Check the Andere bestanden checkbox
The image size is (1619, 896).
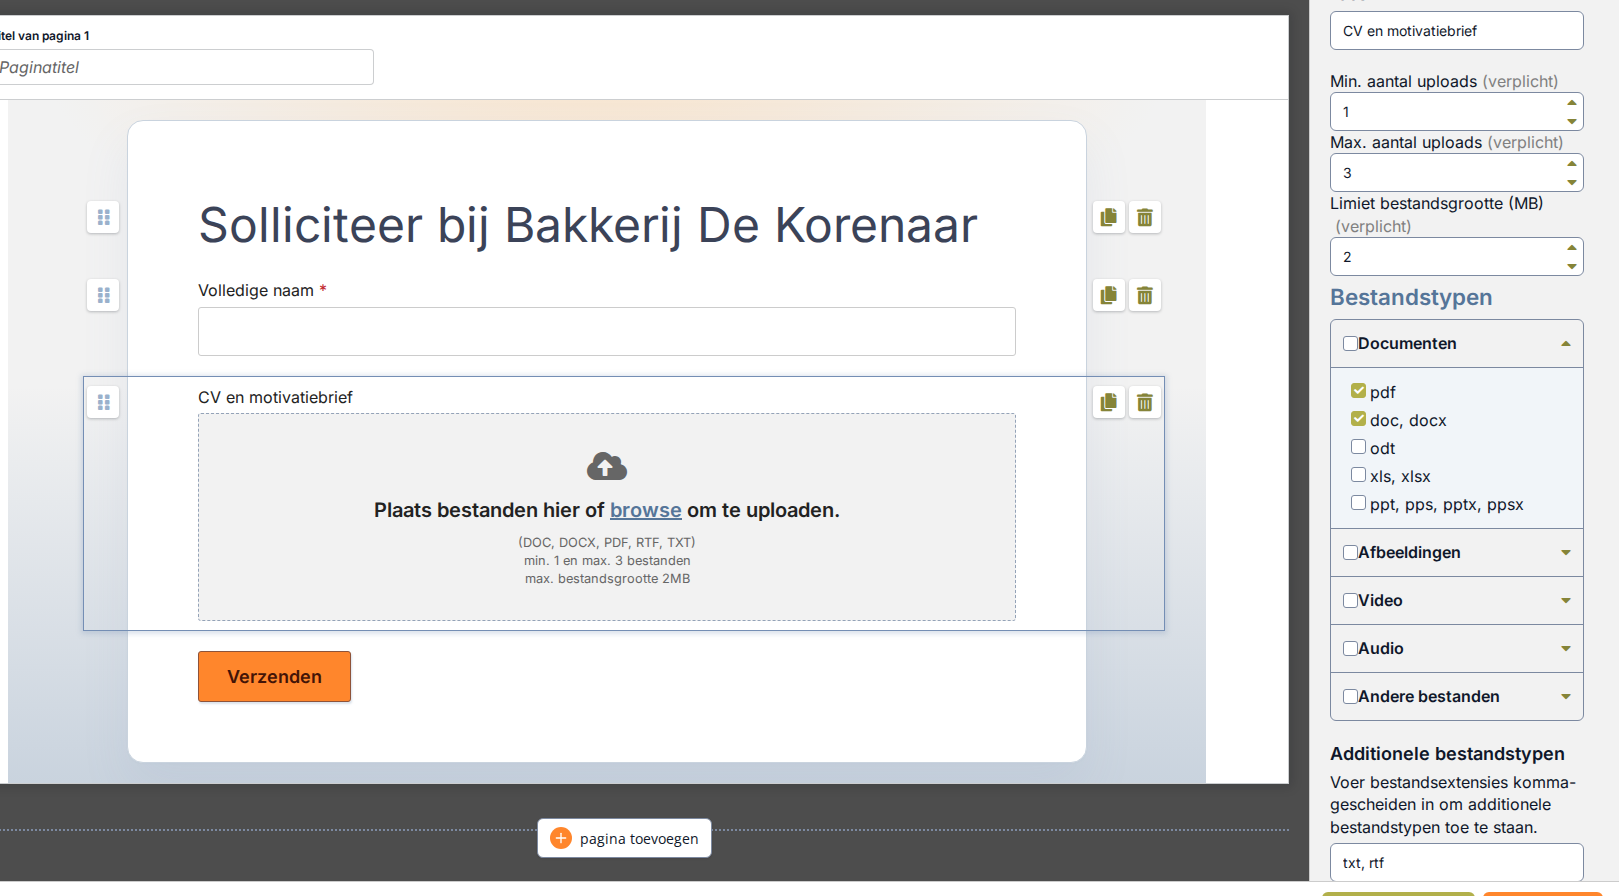click(x=1350, y=696)
